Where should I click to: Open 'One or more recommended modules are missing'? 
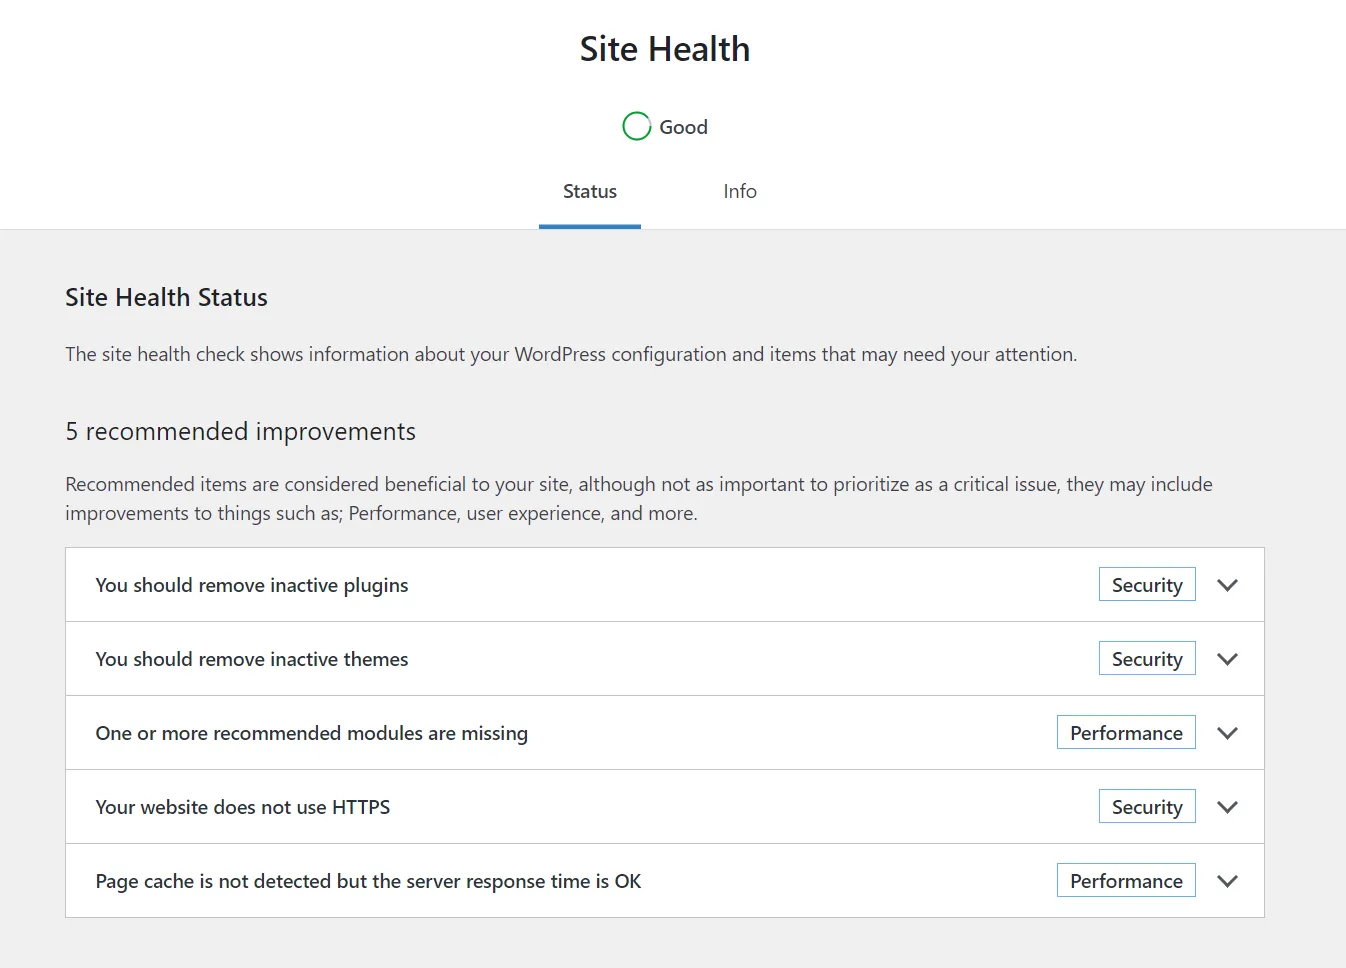tap(312, 733)
